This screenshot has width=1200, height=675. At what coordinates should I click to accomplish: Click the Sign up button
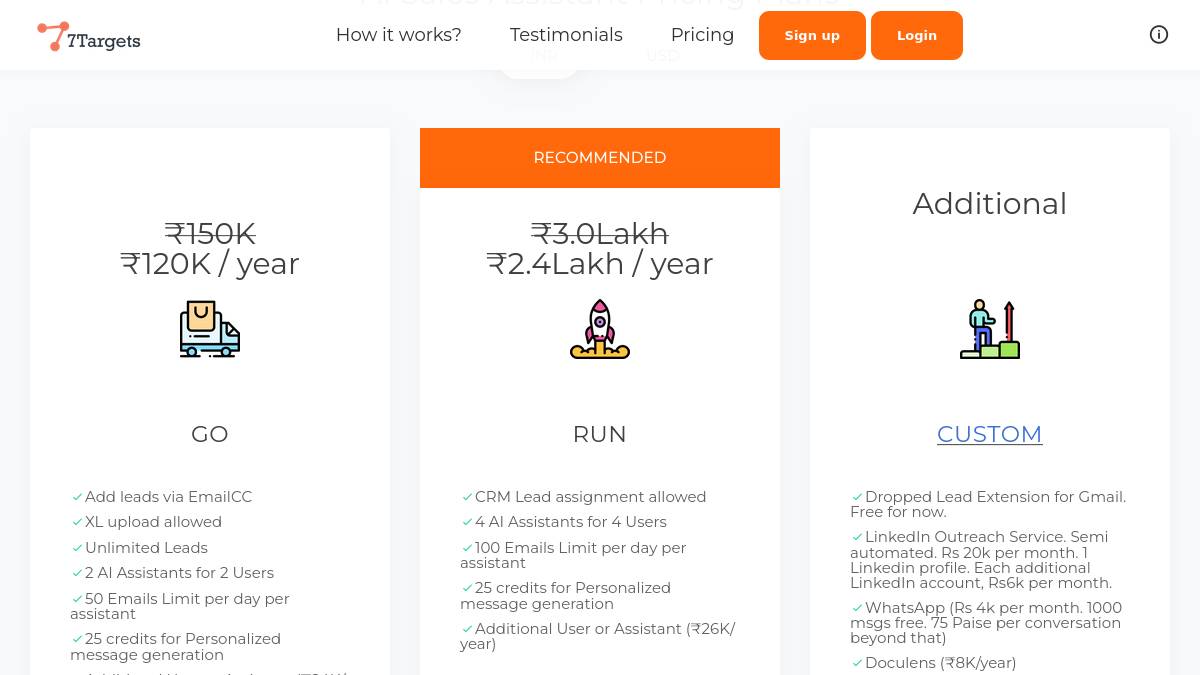click(812, 36)
